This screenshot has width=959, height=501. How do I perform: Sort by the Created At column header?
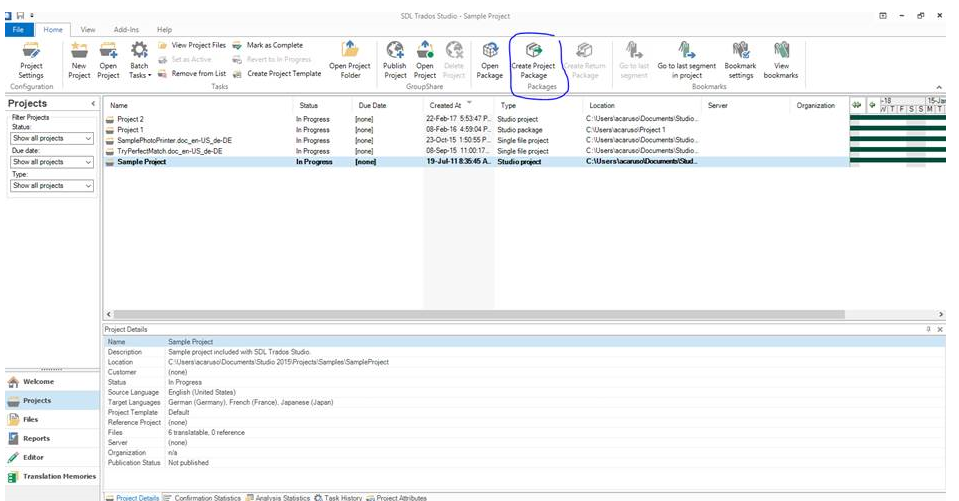click(459, 105)
